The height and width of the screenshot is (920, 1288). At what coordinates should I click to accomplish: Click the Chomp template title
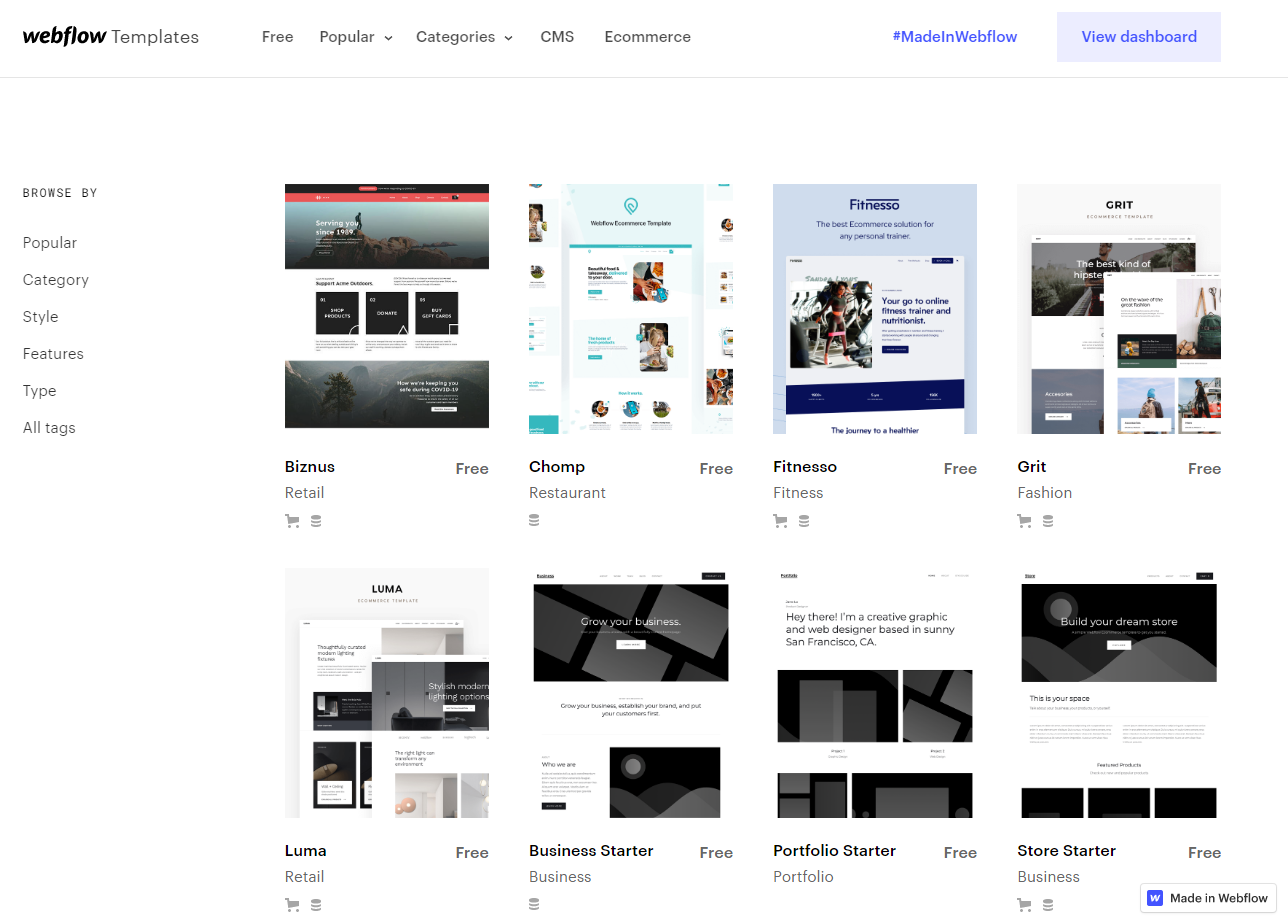[x=557, y=467]
